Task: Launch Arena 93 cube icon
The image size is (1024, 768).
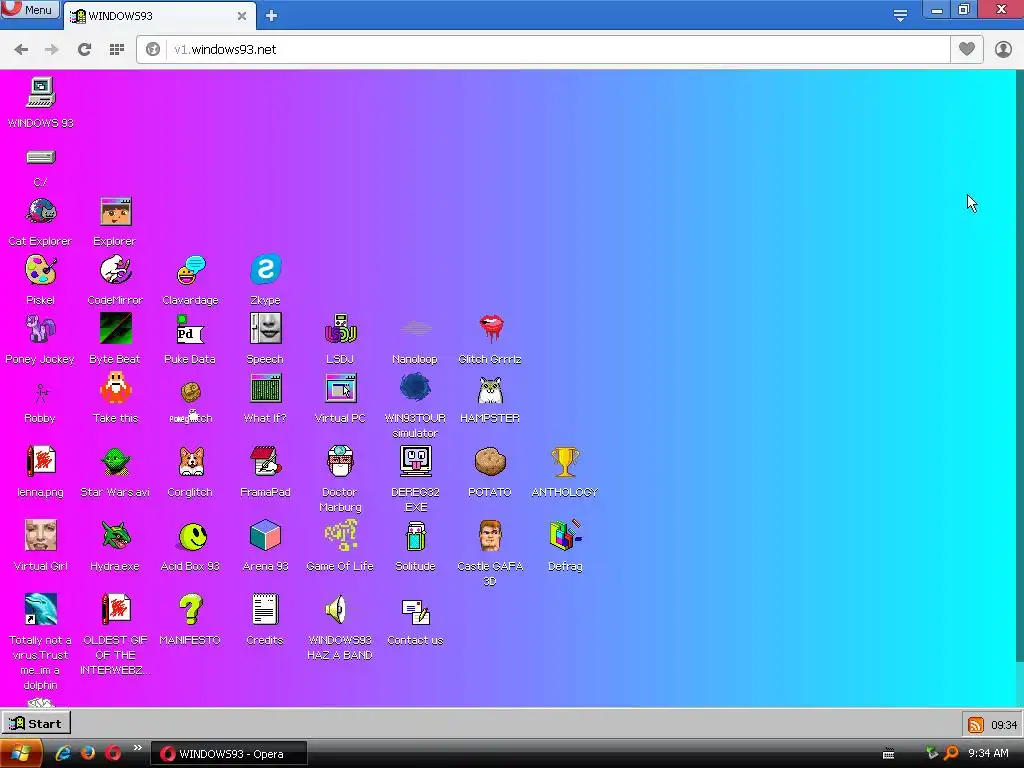Action: [x=265, y=536]
